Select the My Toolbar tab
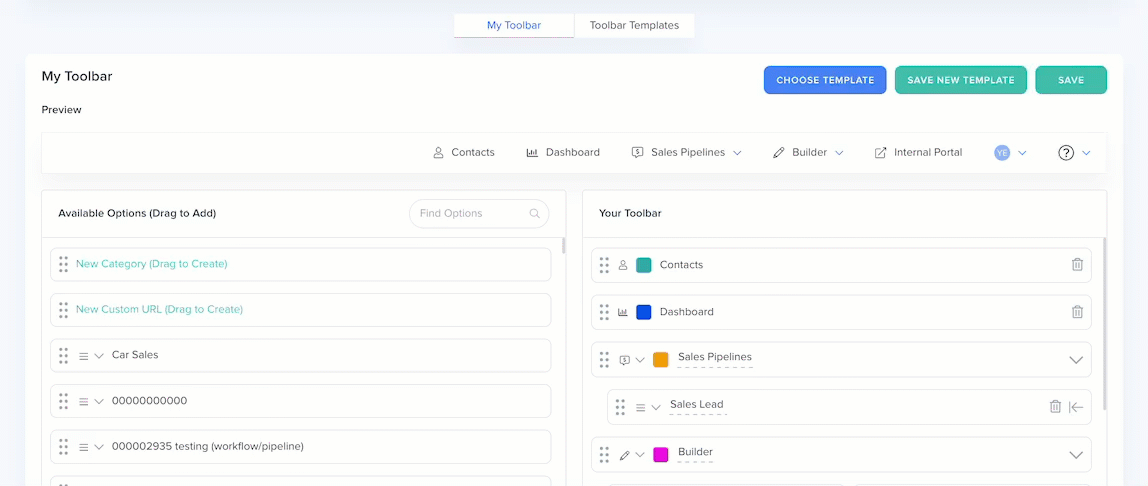This screenshot has width=1148, height=486. 514,25
